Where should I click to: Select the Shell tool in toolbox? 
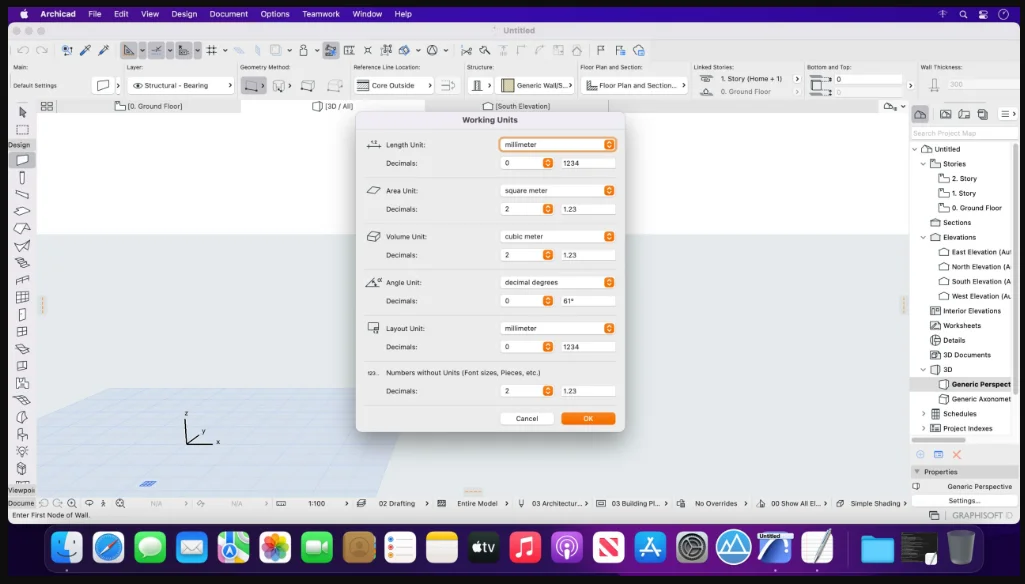(22, 246)
